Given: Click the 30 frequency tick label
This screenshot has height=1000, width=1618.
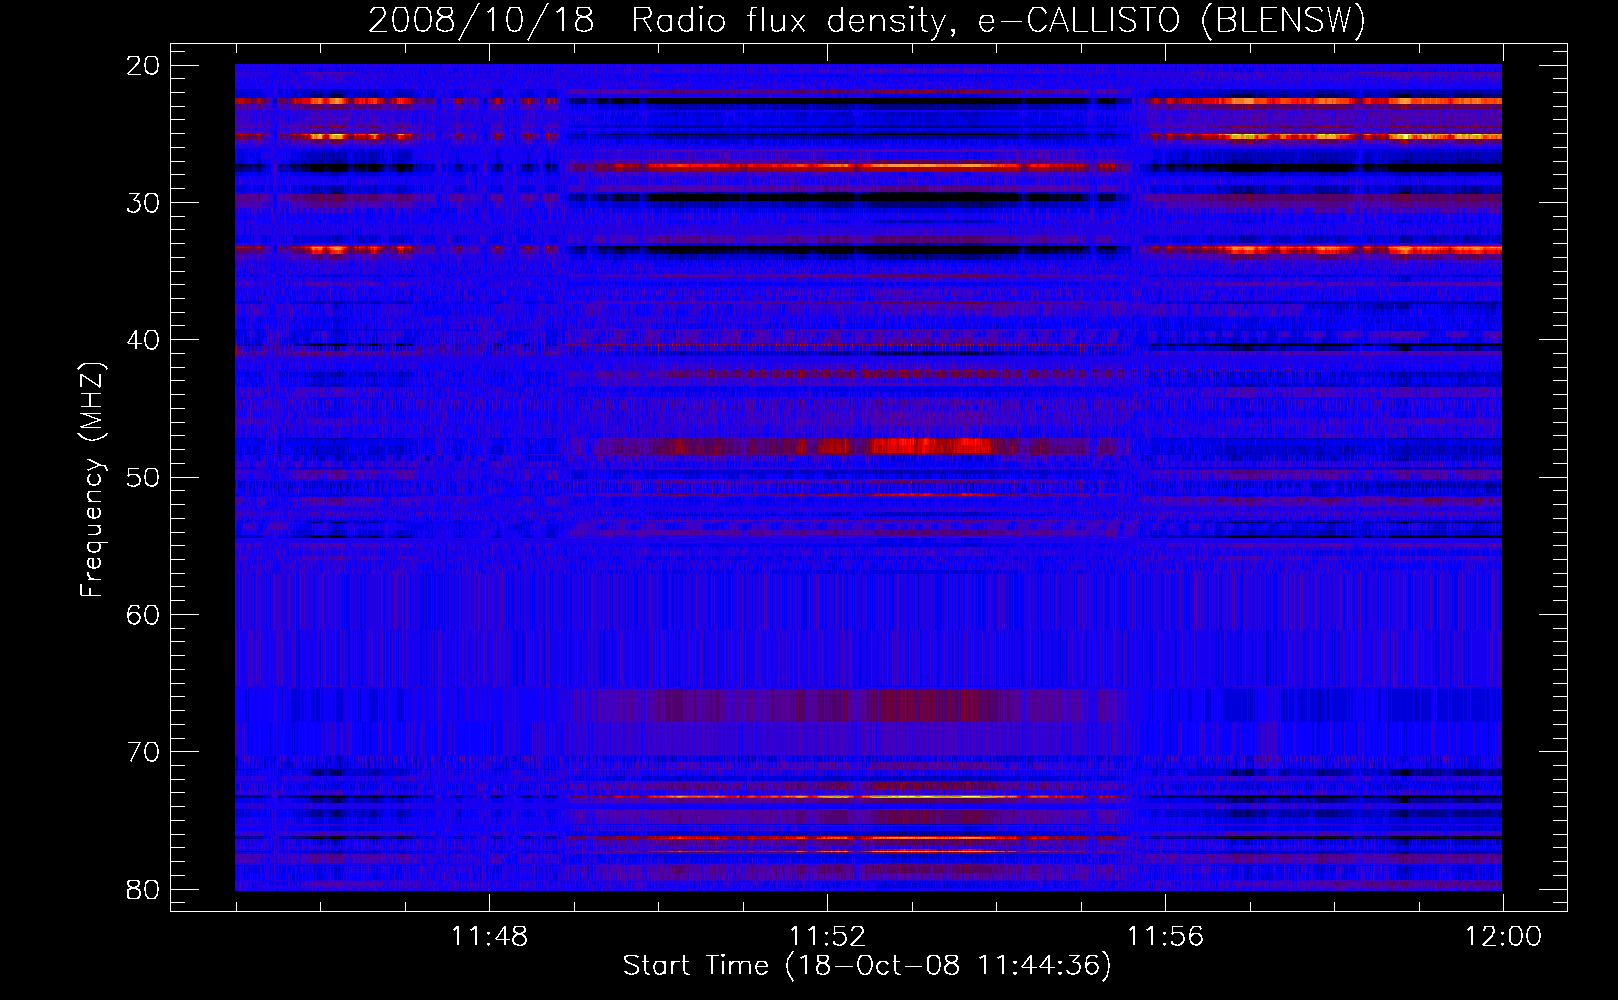Looking at the screenshot, I should [x=145, y=203].
